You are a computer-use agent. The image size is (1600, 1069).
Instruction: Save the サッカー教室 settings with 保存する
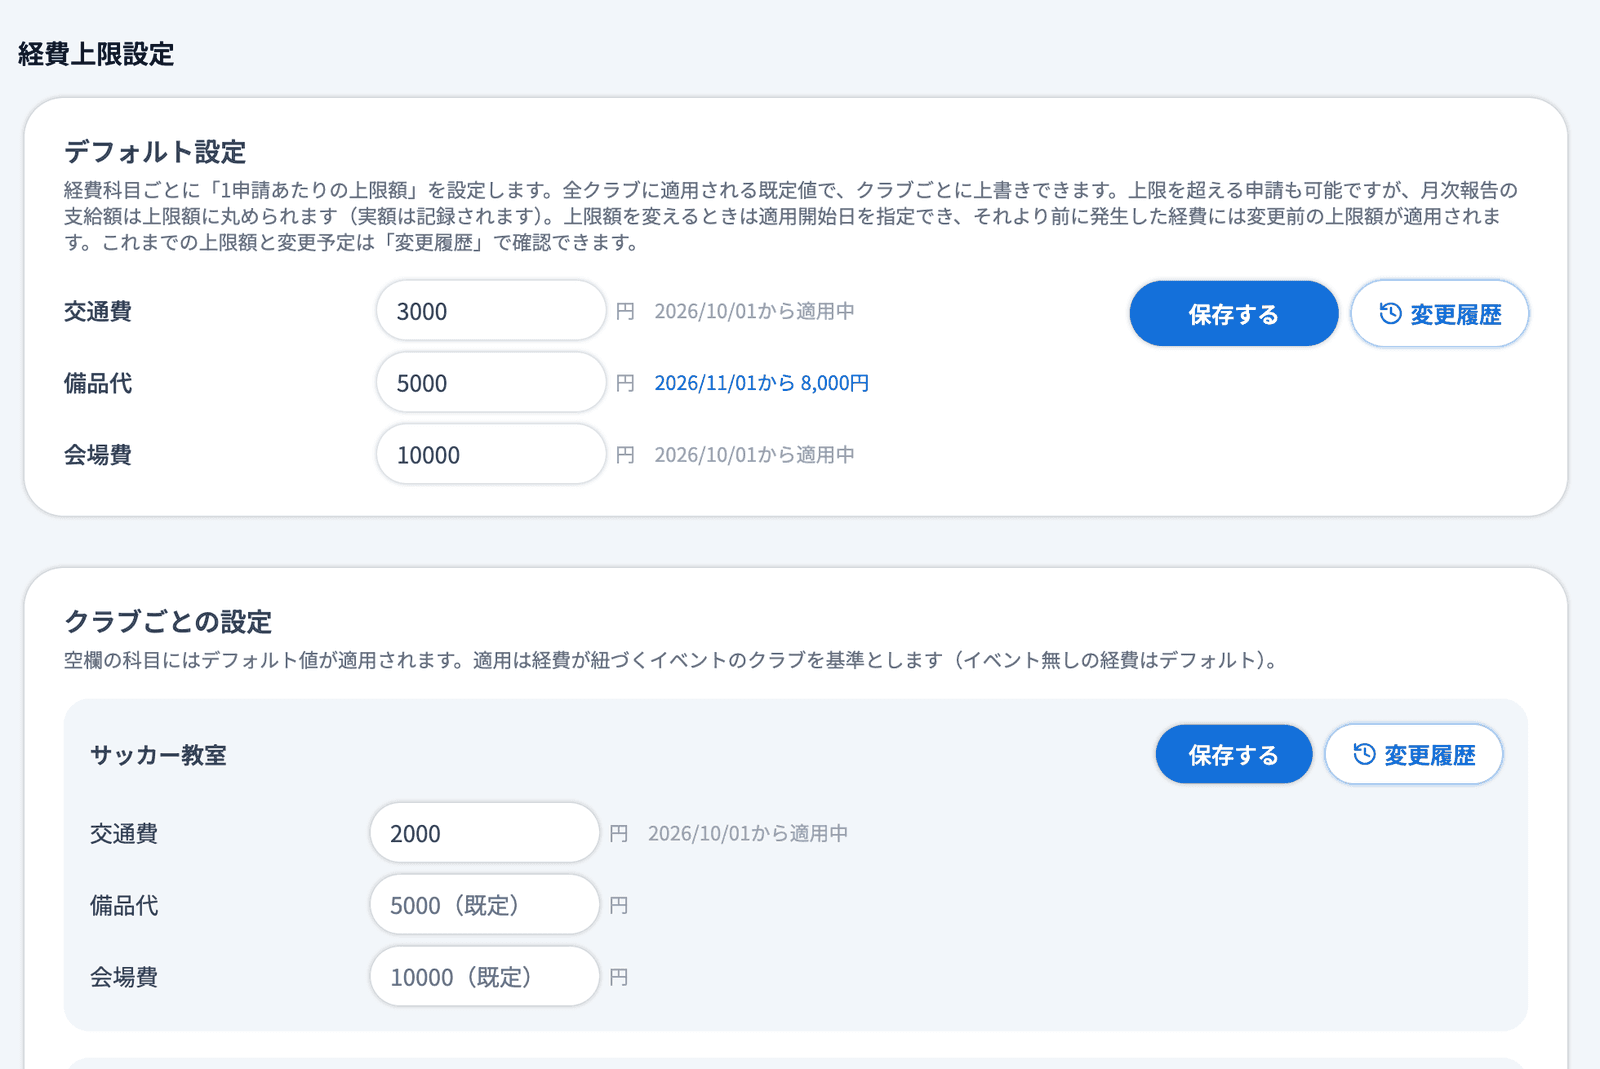coord(1233,754)
